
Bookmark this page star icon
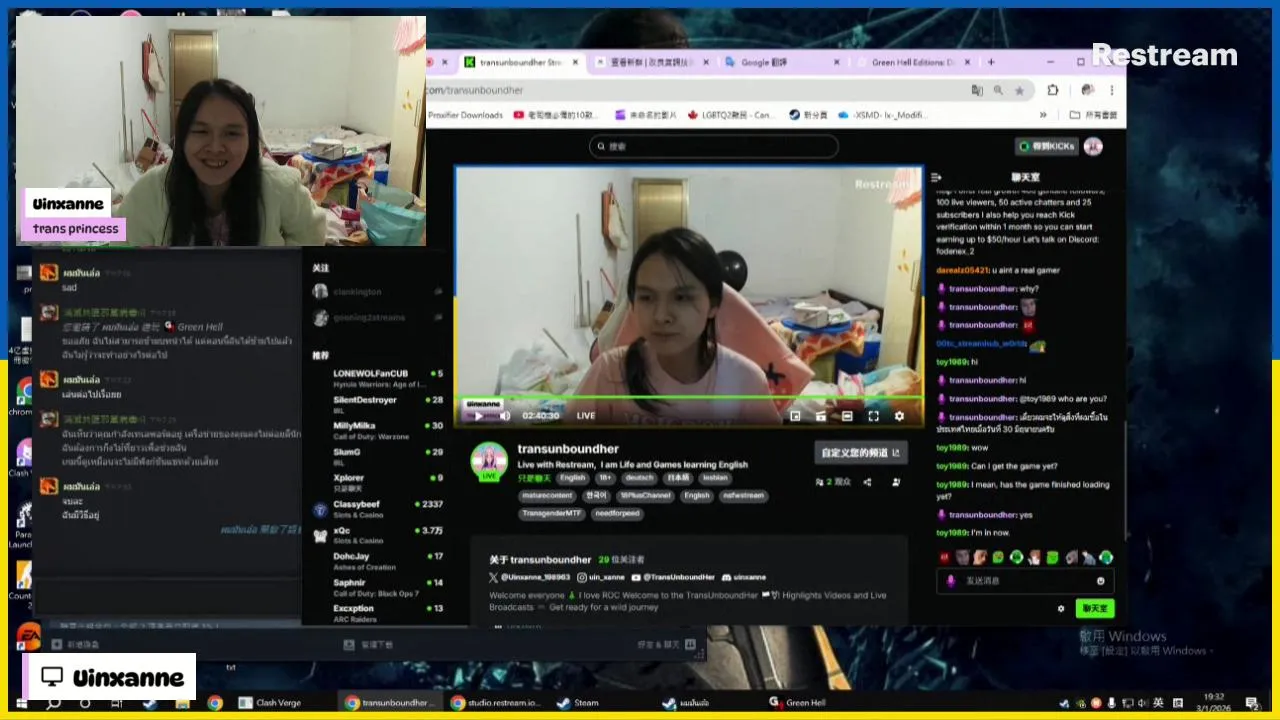(x=1019, y=90)
